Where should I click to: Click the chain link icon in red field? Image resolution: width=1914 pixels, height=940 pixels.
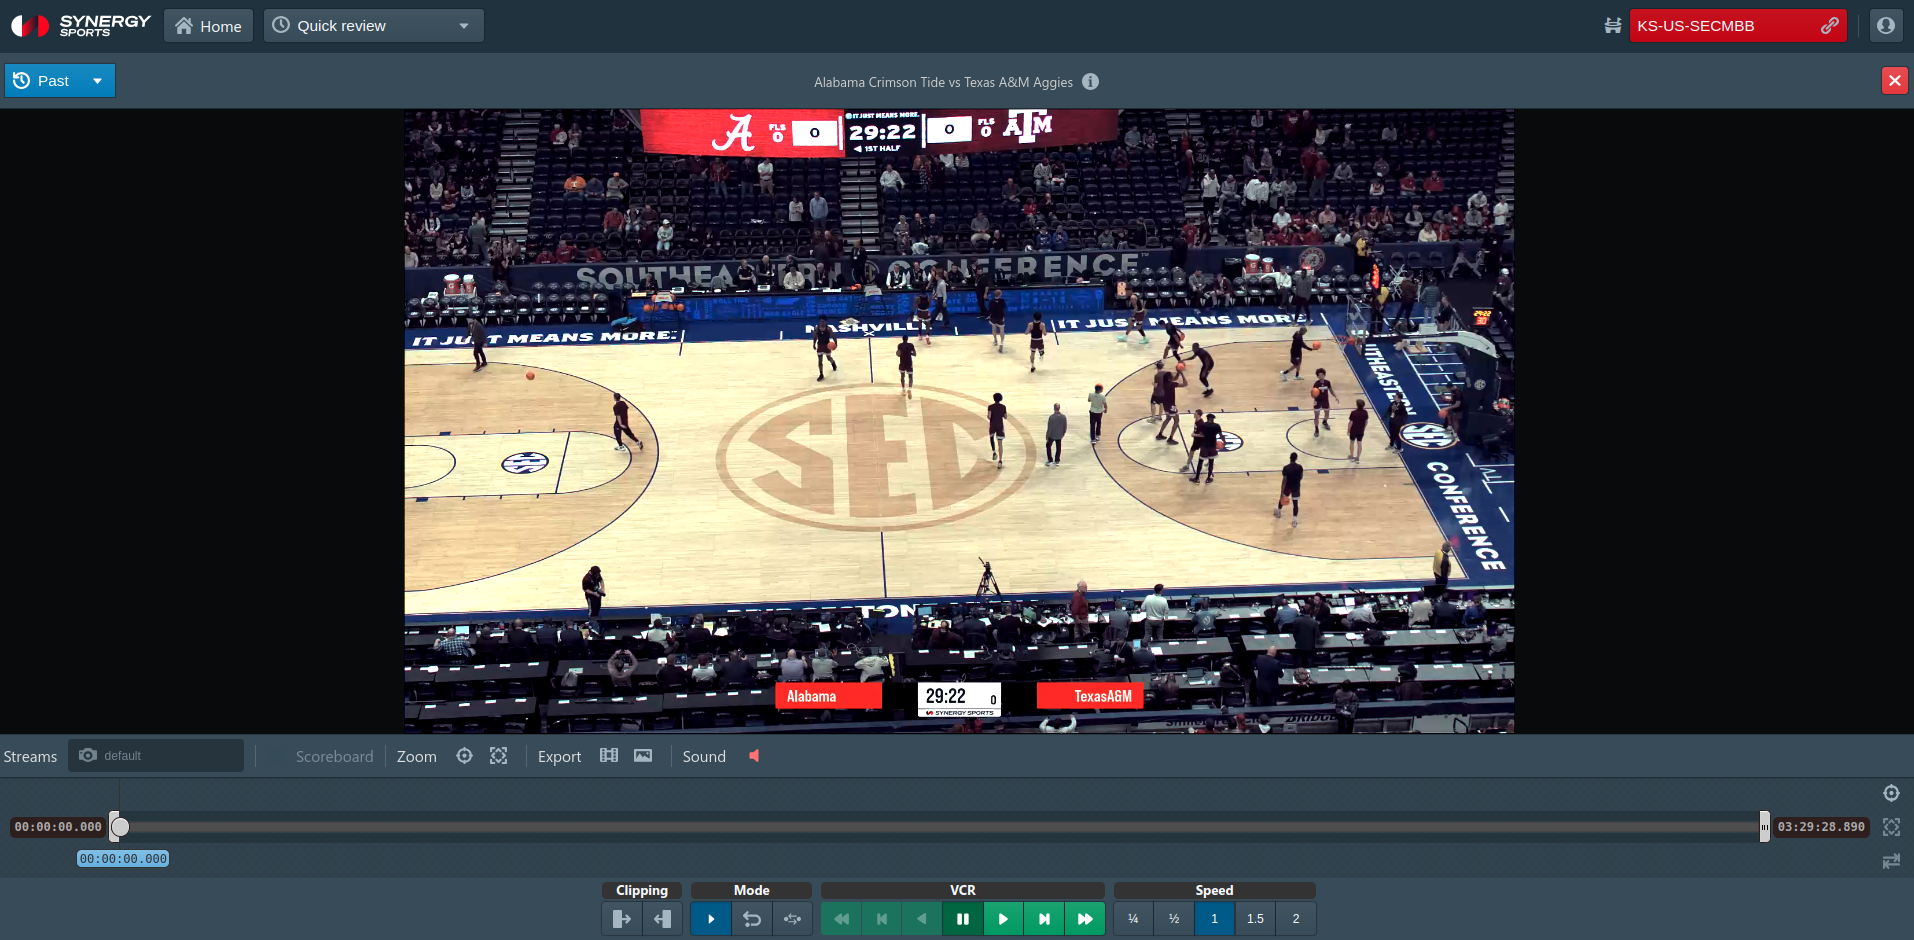pyautogui.click(x=1829, y=26)
